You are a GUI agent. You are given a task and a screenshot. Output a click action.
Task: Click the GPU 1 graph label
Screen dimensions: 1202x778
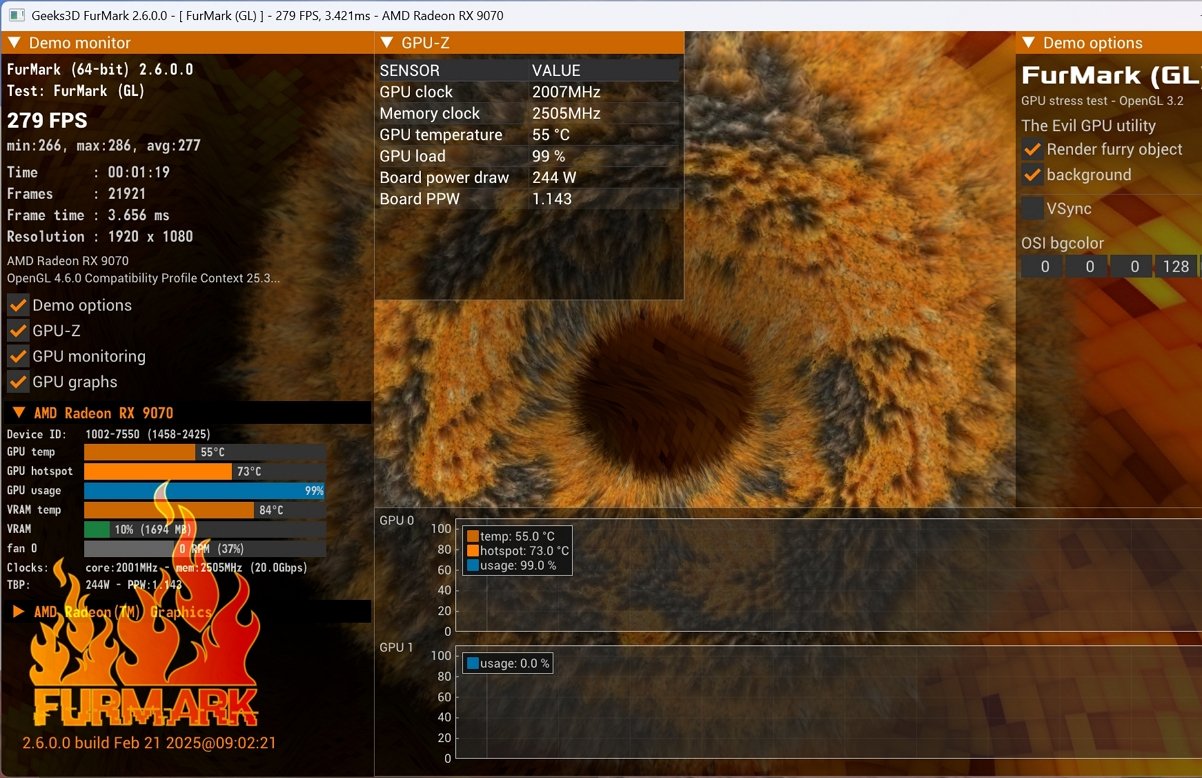(396, 647)
